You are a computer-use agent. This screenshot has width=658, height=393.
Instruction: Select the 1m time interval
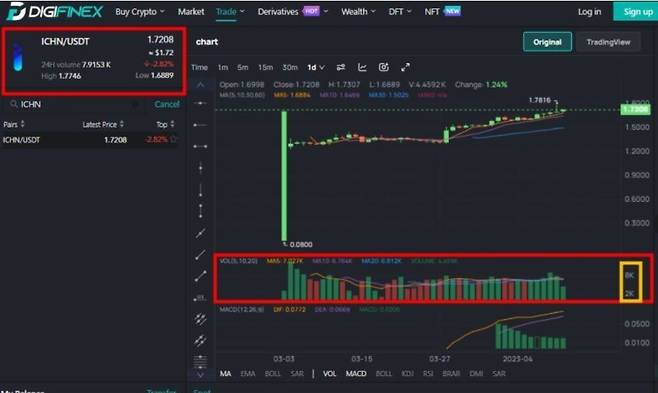[x=222, y=67]
